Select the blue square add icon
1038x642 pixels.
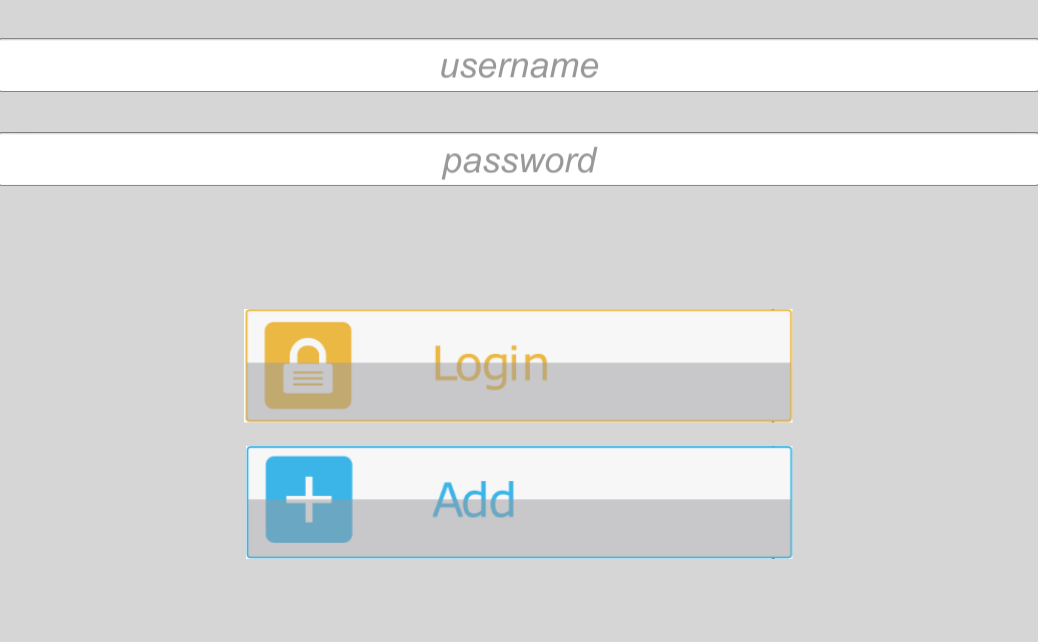[309, 500]
